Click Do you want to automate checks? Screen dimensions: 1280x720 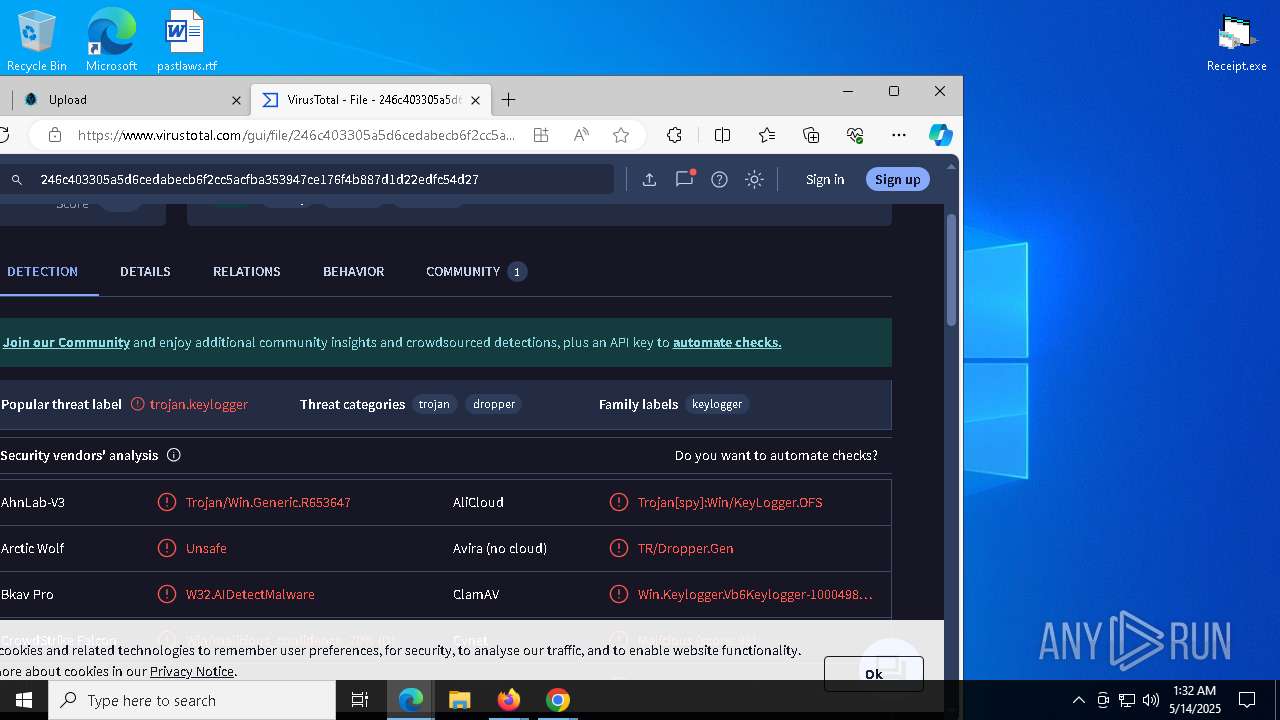pos(776,455)
